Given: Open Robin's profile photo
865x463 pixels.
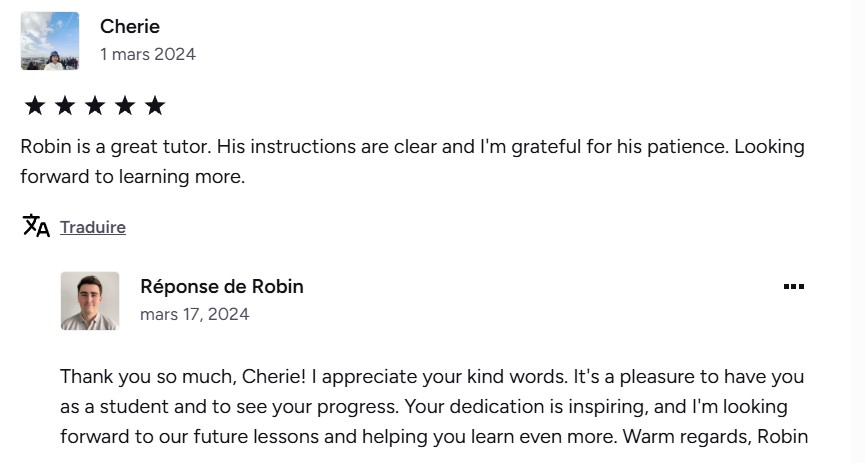Looking at the screenshot, I should 90,301.
